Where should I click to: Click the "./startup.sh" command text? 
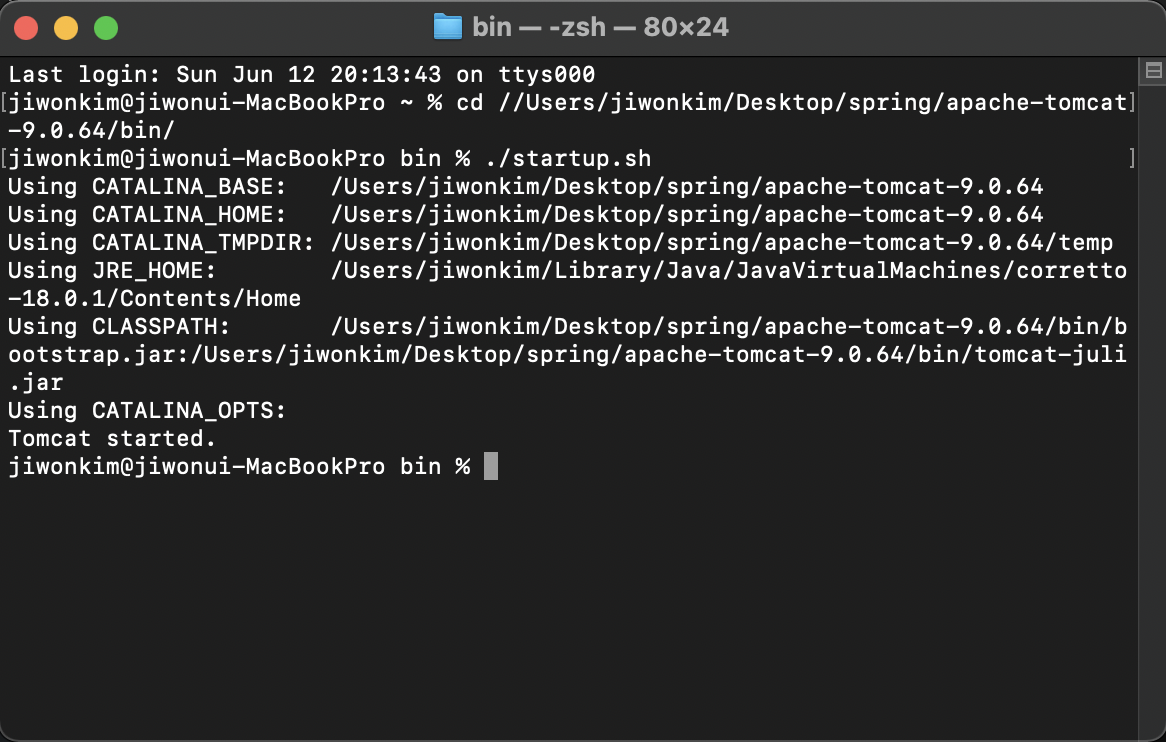(x=568, y=158)
